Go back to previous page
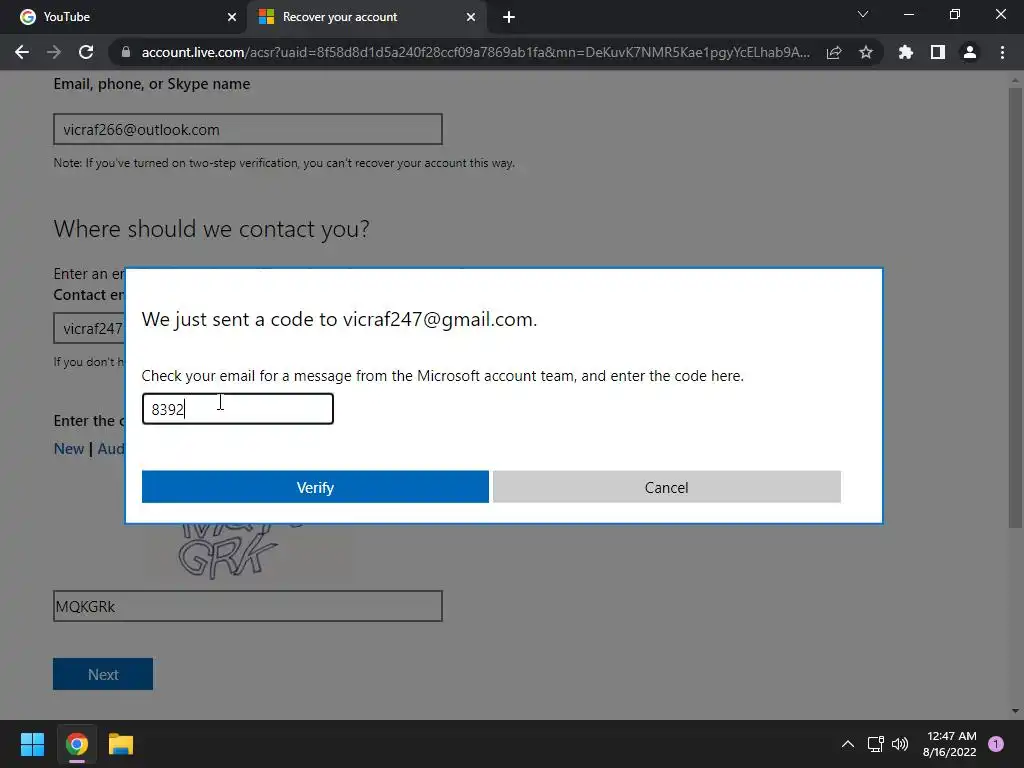 22,52
